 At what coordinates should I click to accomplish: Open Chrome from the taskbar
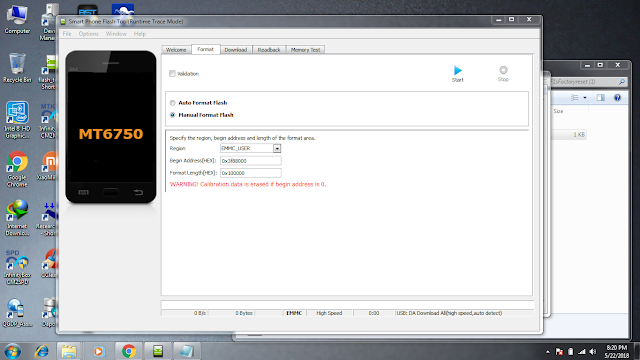129,351
